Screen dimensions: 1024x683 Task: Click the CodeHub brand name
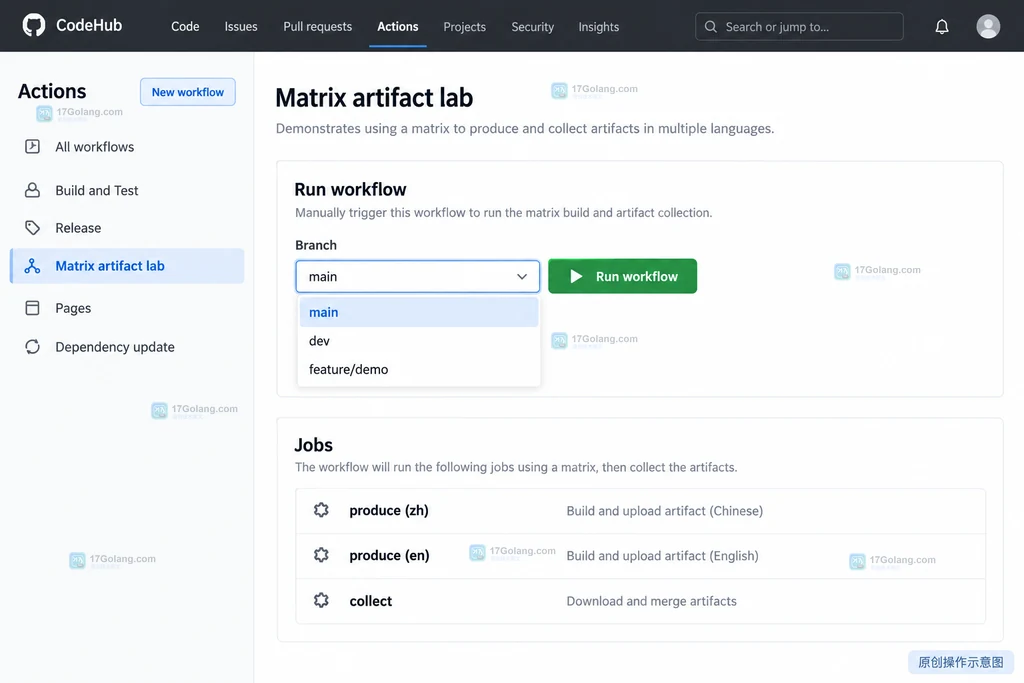point(89,25)
